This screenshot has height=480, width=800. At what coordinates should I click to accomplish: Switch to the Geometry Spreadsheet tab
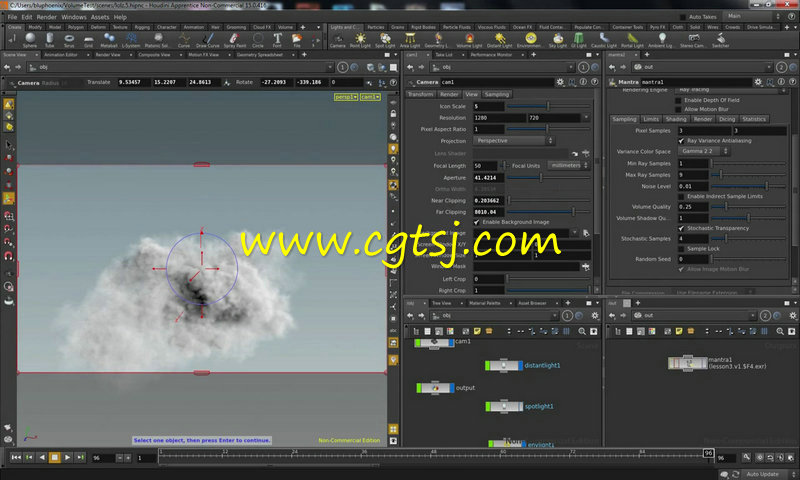[260, 55]
